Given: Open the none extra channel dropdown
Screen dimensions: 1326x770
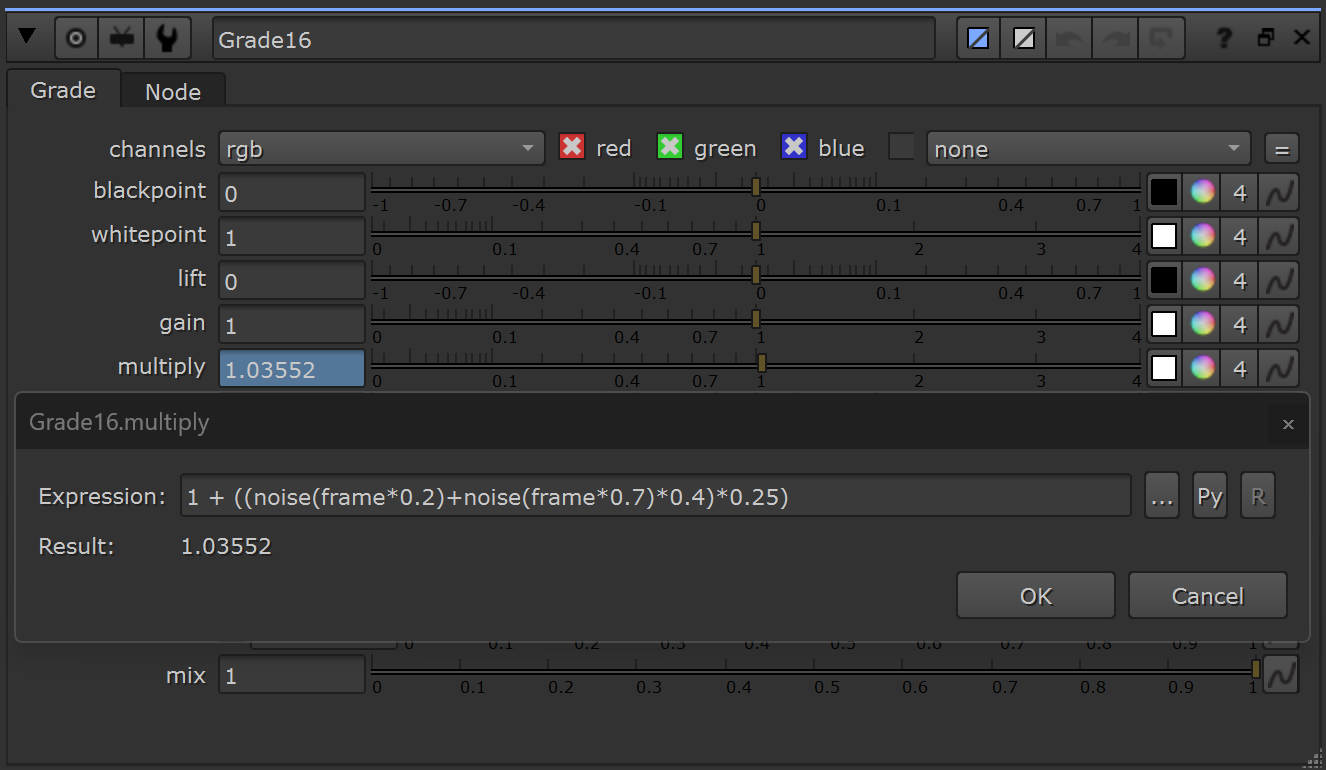Looking at the screenshot, I should (1088, 149).
